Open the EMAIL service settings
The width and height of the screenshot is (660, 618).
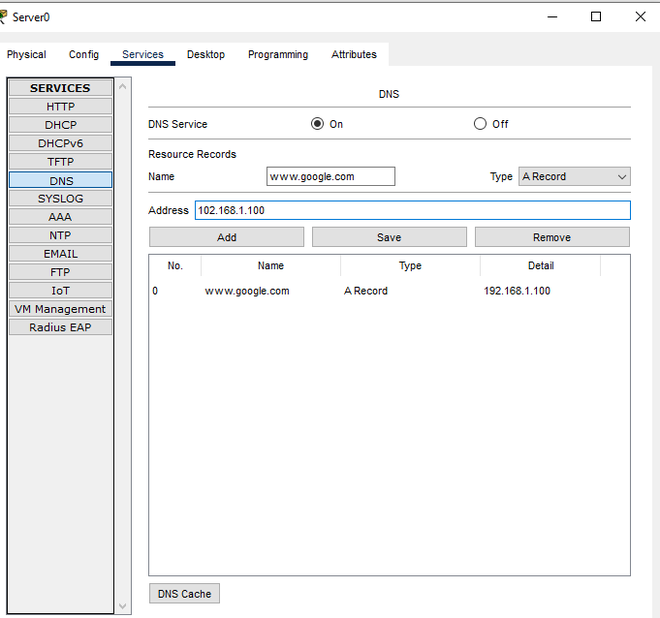[x=60, y=254]
